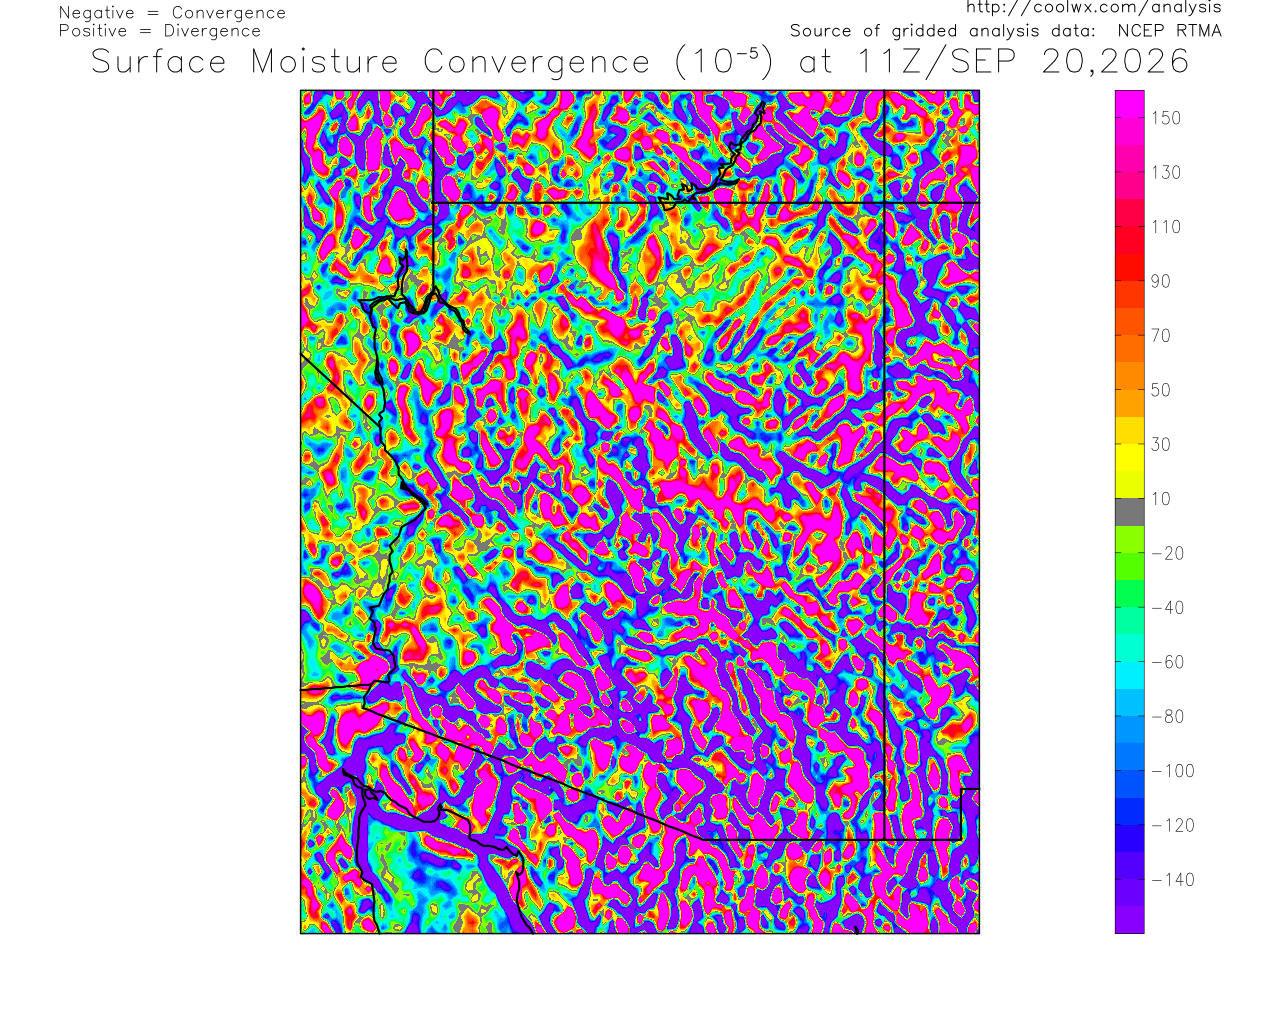Screen dimensions: 1280x1024
Task: Click the 11Z/SEP 20,2026 timestamp text
Action: [1024, 62]
